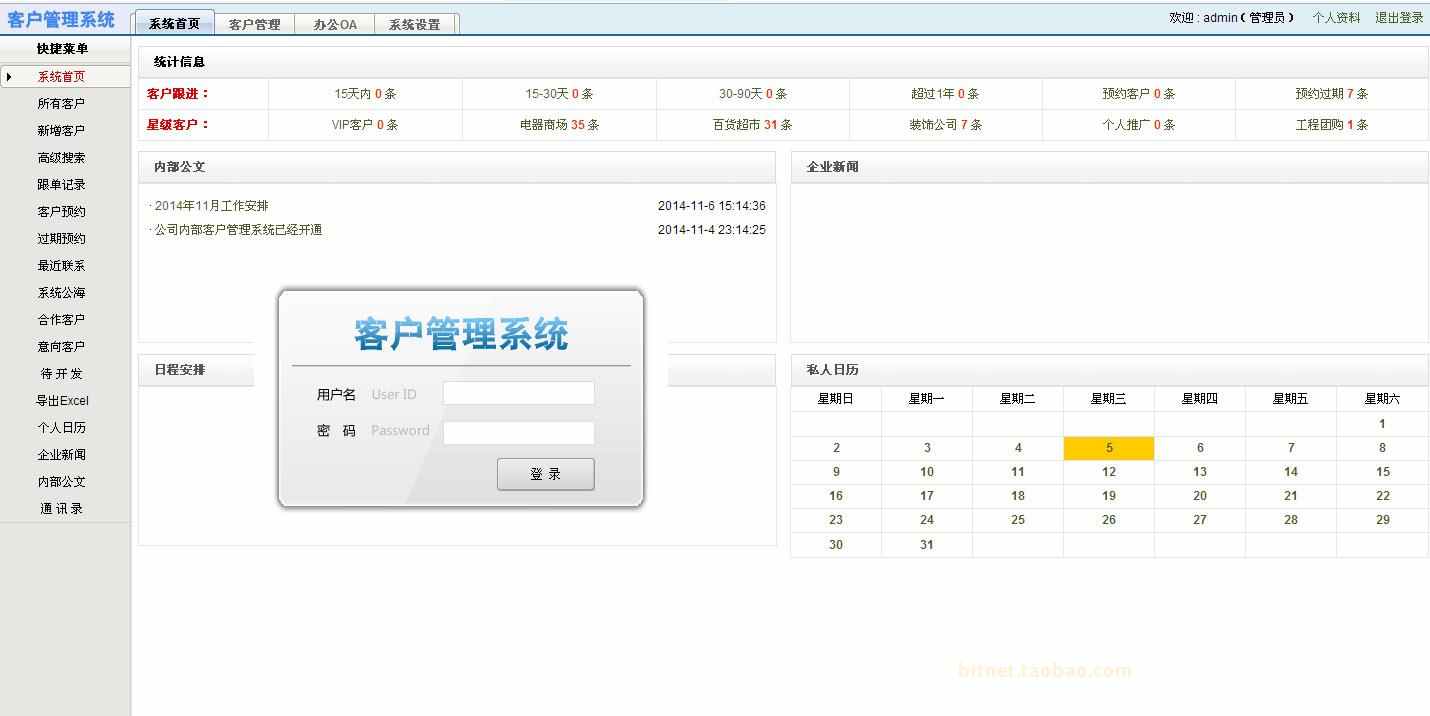Click 导出Excel in the sidebar
This screenshot has width=1430, height=716.
pyautogui.click(x=61, y=401)
